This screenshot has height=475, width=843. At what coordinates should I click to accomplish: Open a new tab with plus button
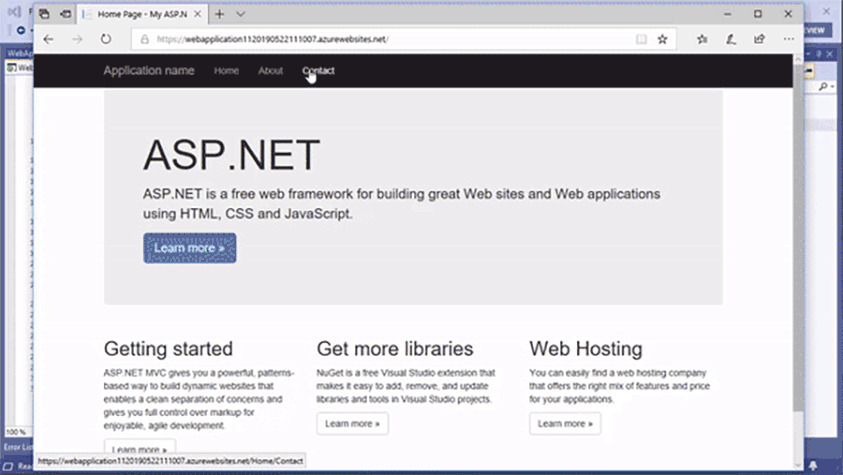click(x=220, y=14)
